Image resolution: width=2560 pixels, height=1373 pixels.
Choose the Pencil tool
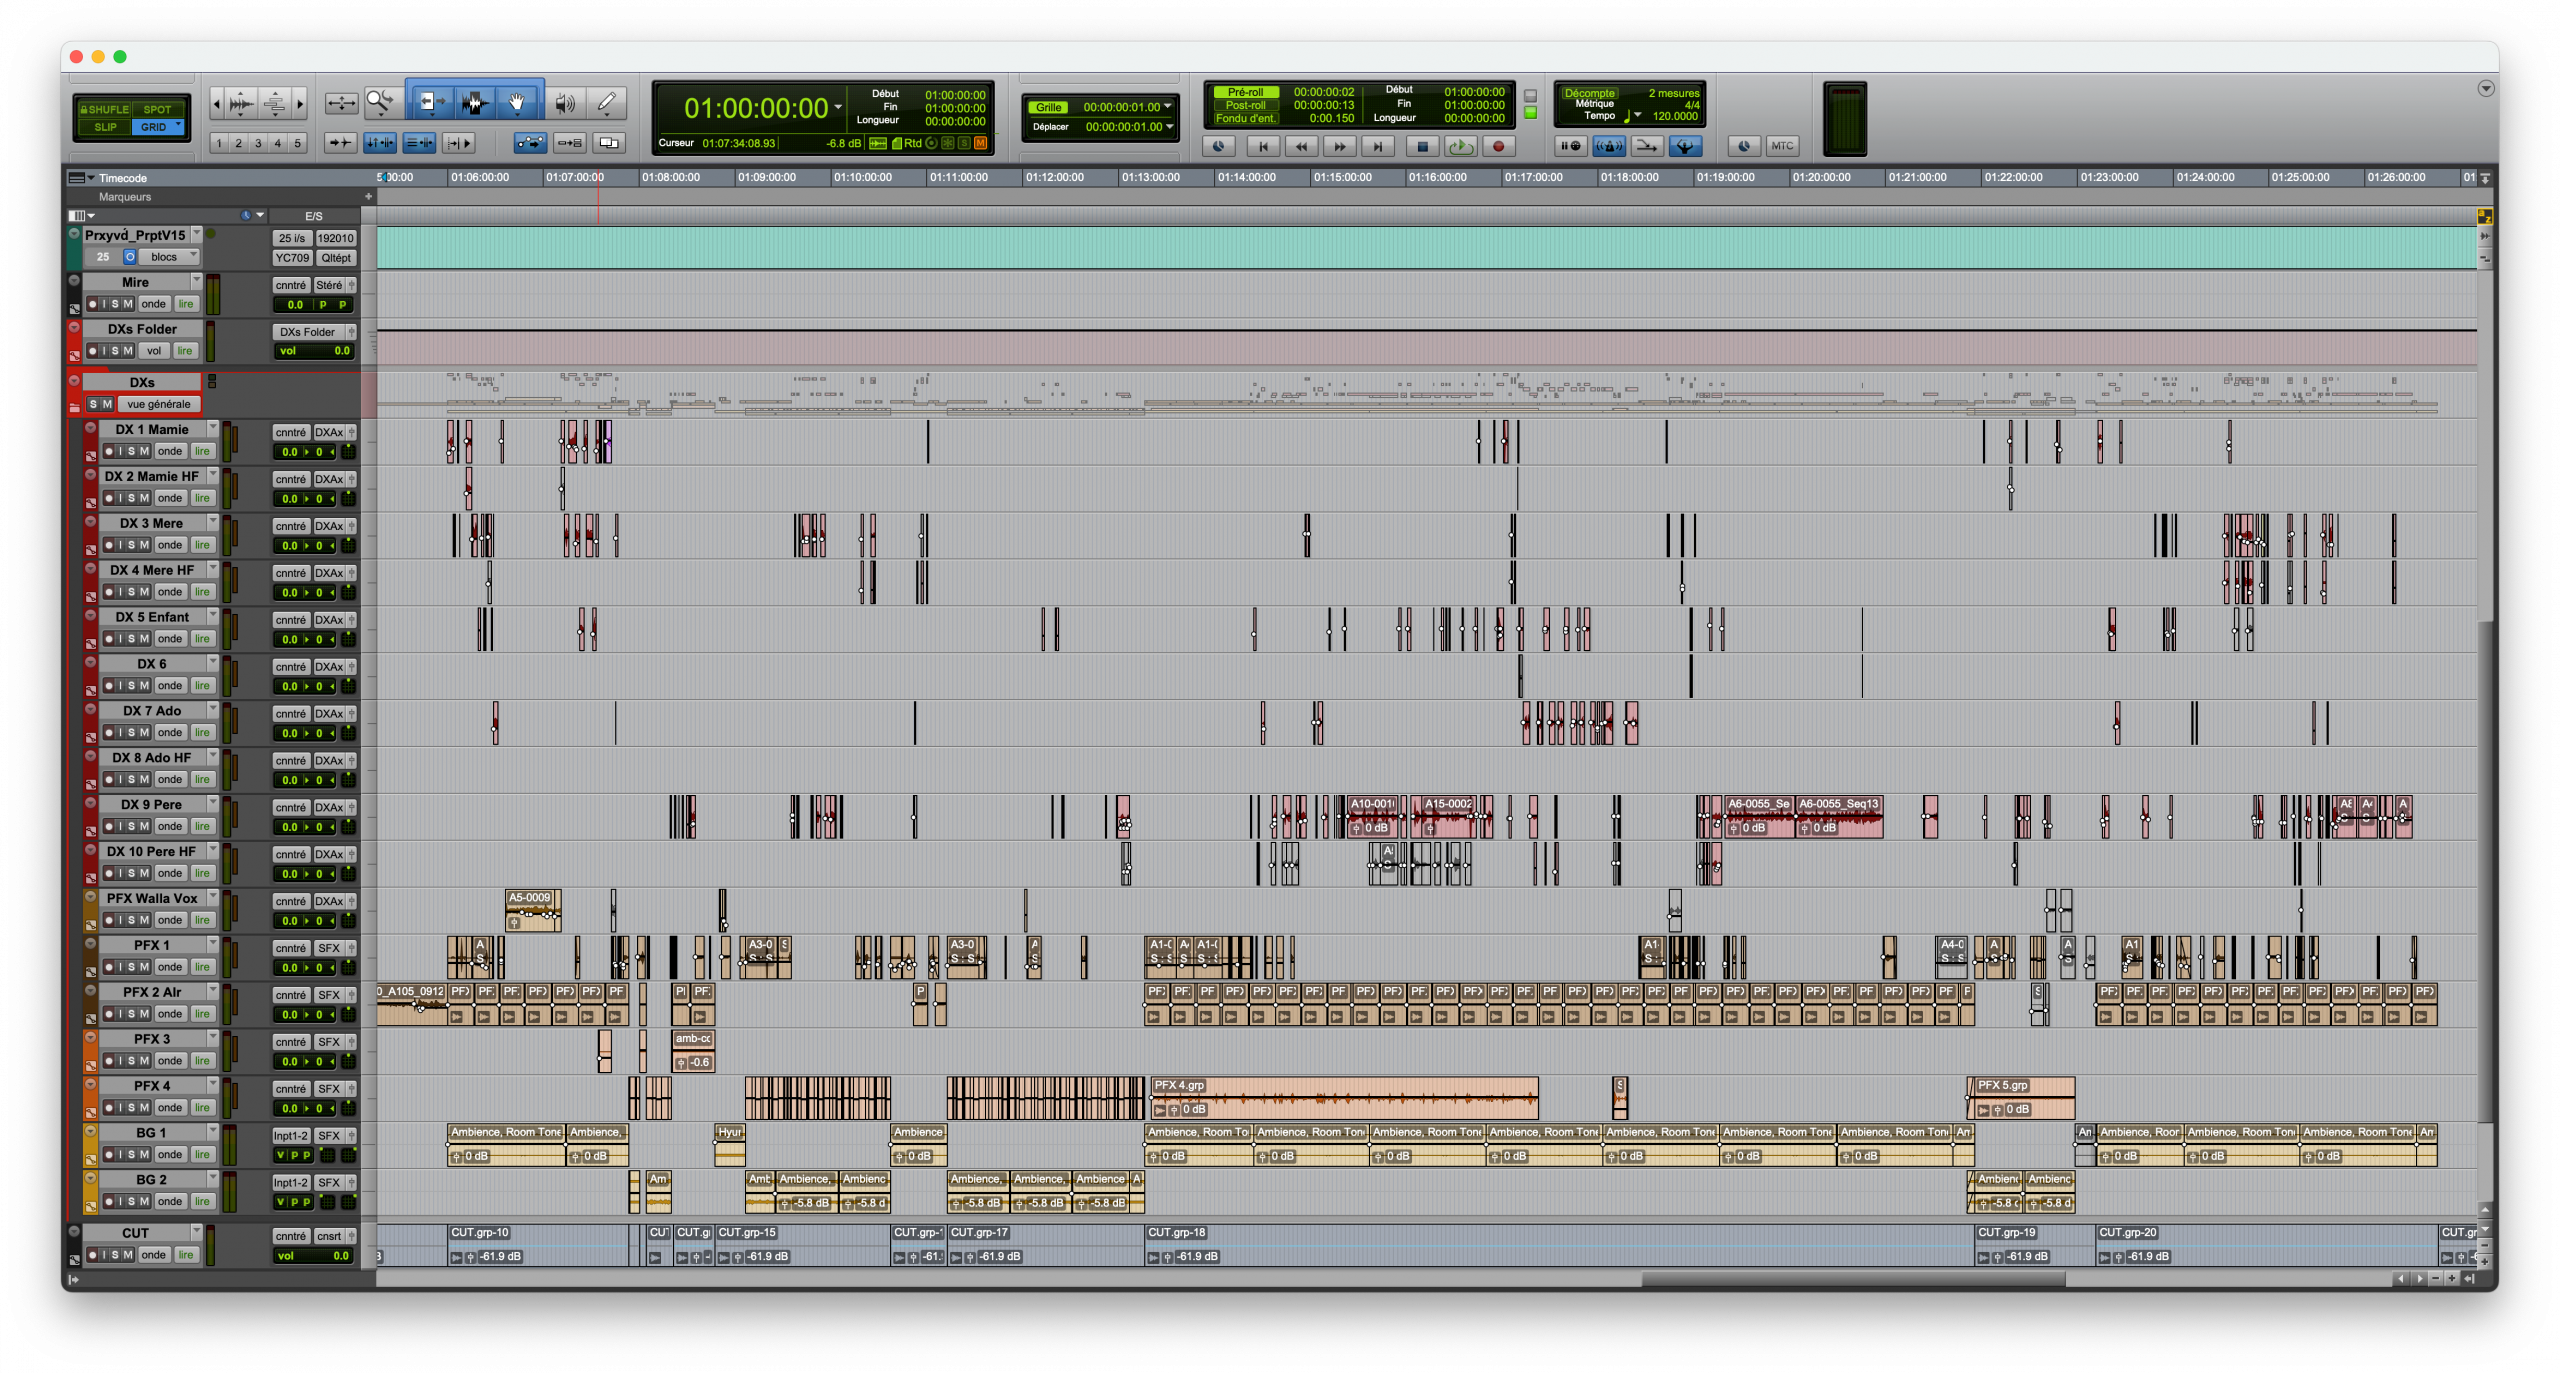[606, 102]
